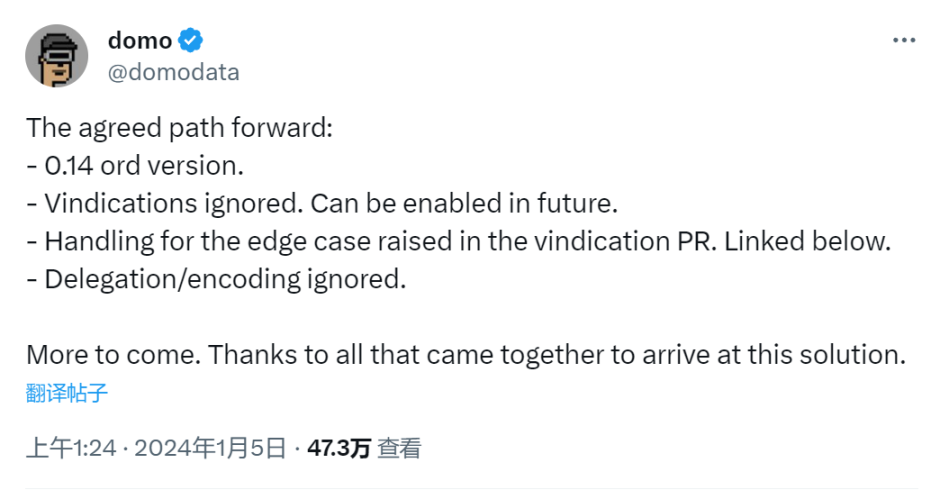Image resolution: width=940 pixels, height=490 pixels.
Task: Click the words 'vindication PR' in the post
Action: pyautogui.click(x=625, y=241)
